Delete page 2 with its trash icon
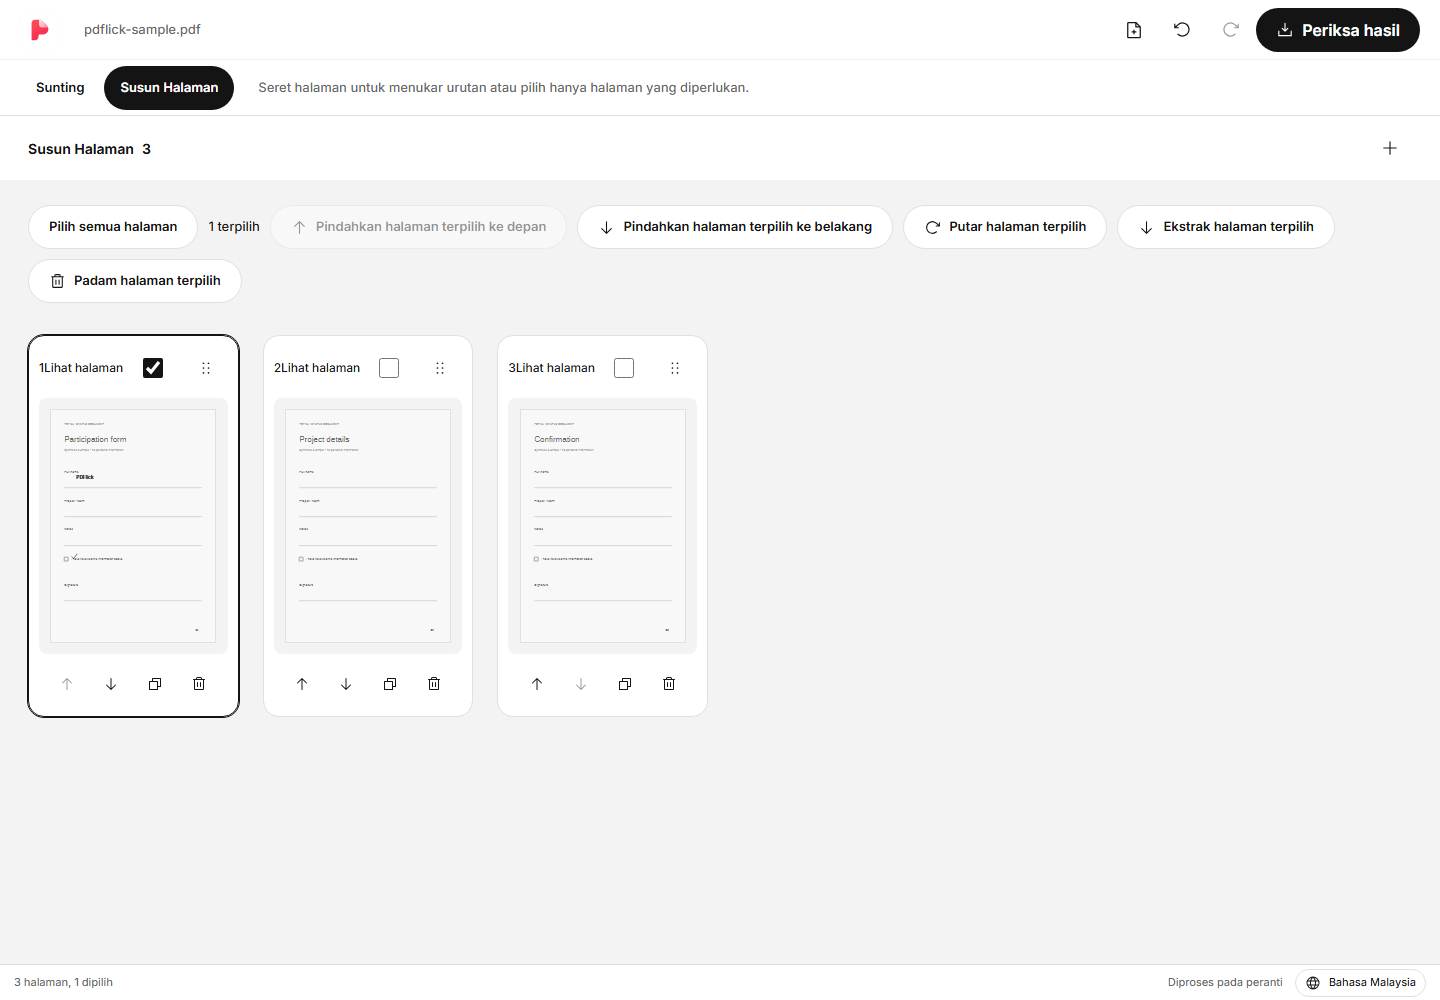 click(x=434, y=684)
